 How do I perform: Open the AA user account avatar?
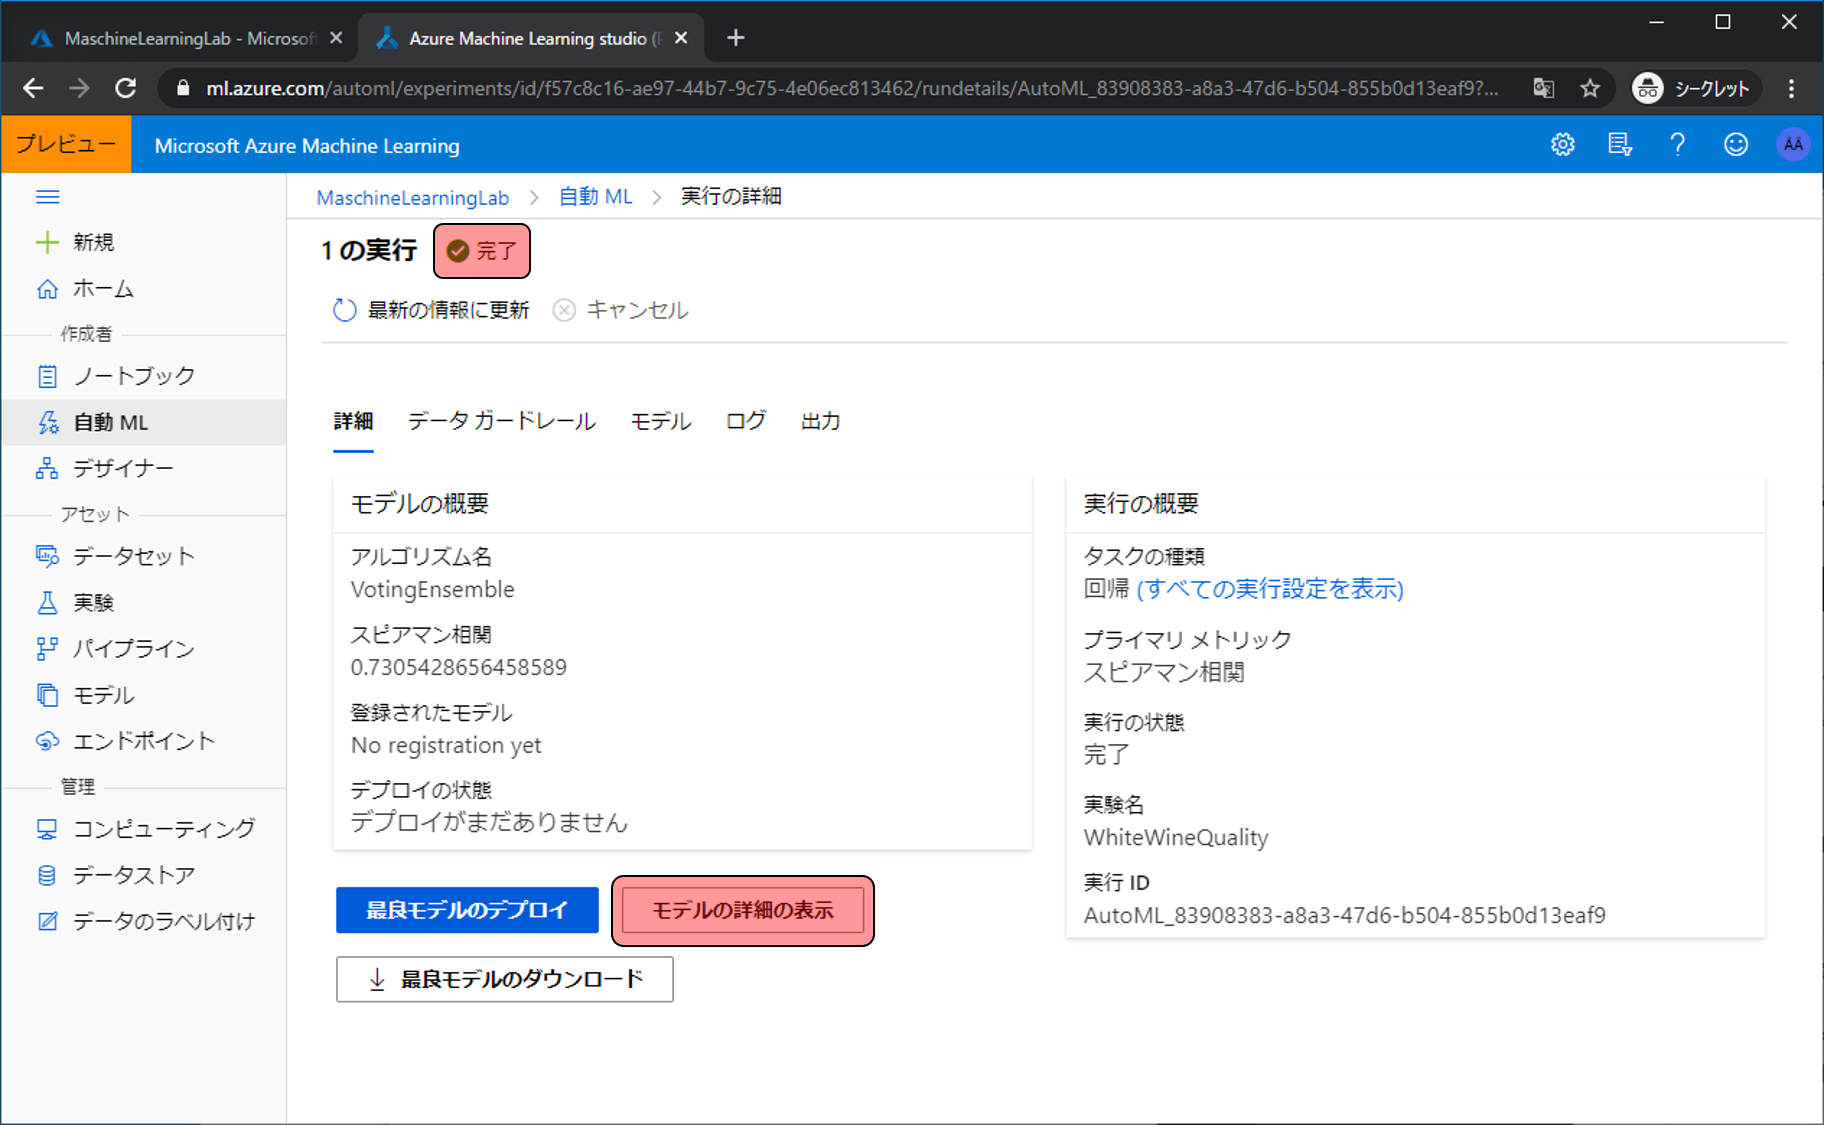point(1792,145)
